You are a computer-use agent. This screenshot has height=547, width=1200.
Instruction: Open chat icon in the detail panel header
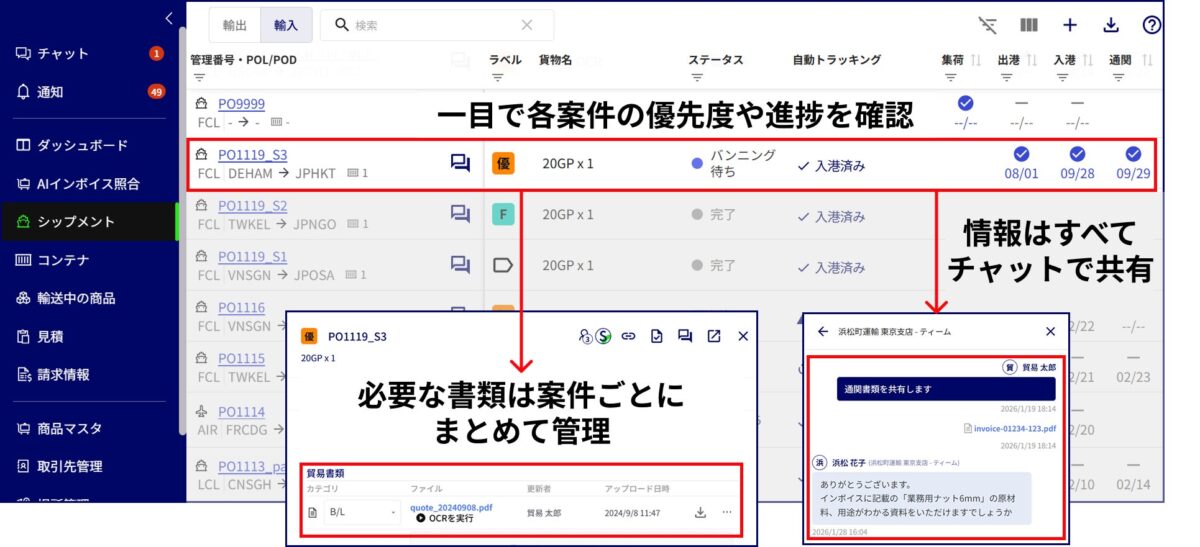[x=685, y=337]
